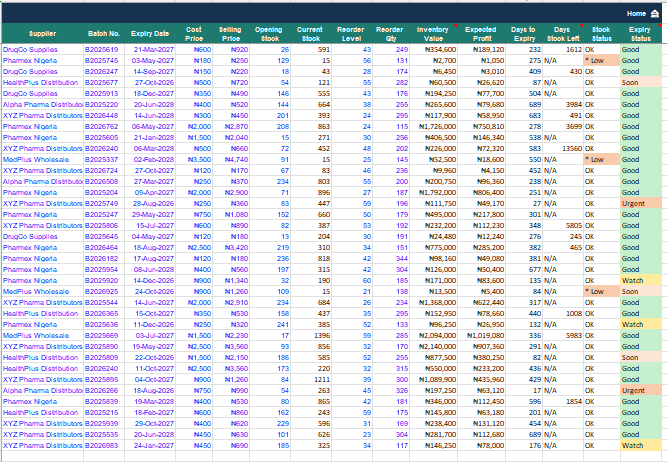Image resolution: width=667 pixels, height=462 pixels.
Task: Select Soon expiry status in row B2025809
Action: (640, 358)
